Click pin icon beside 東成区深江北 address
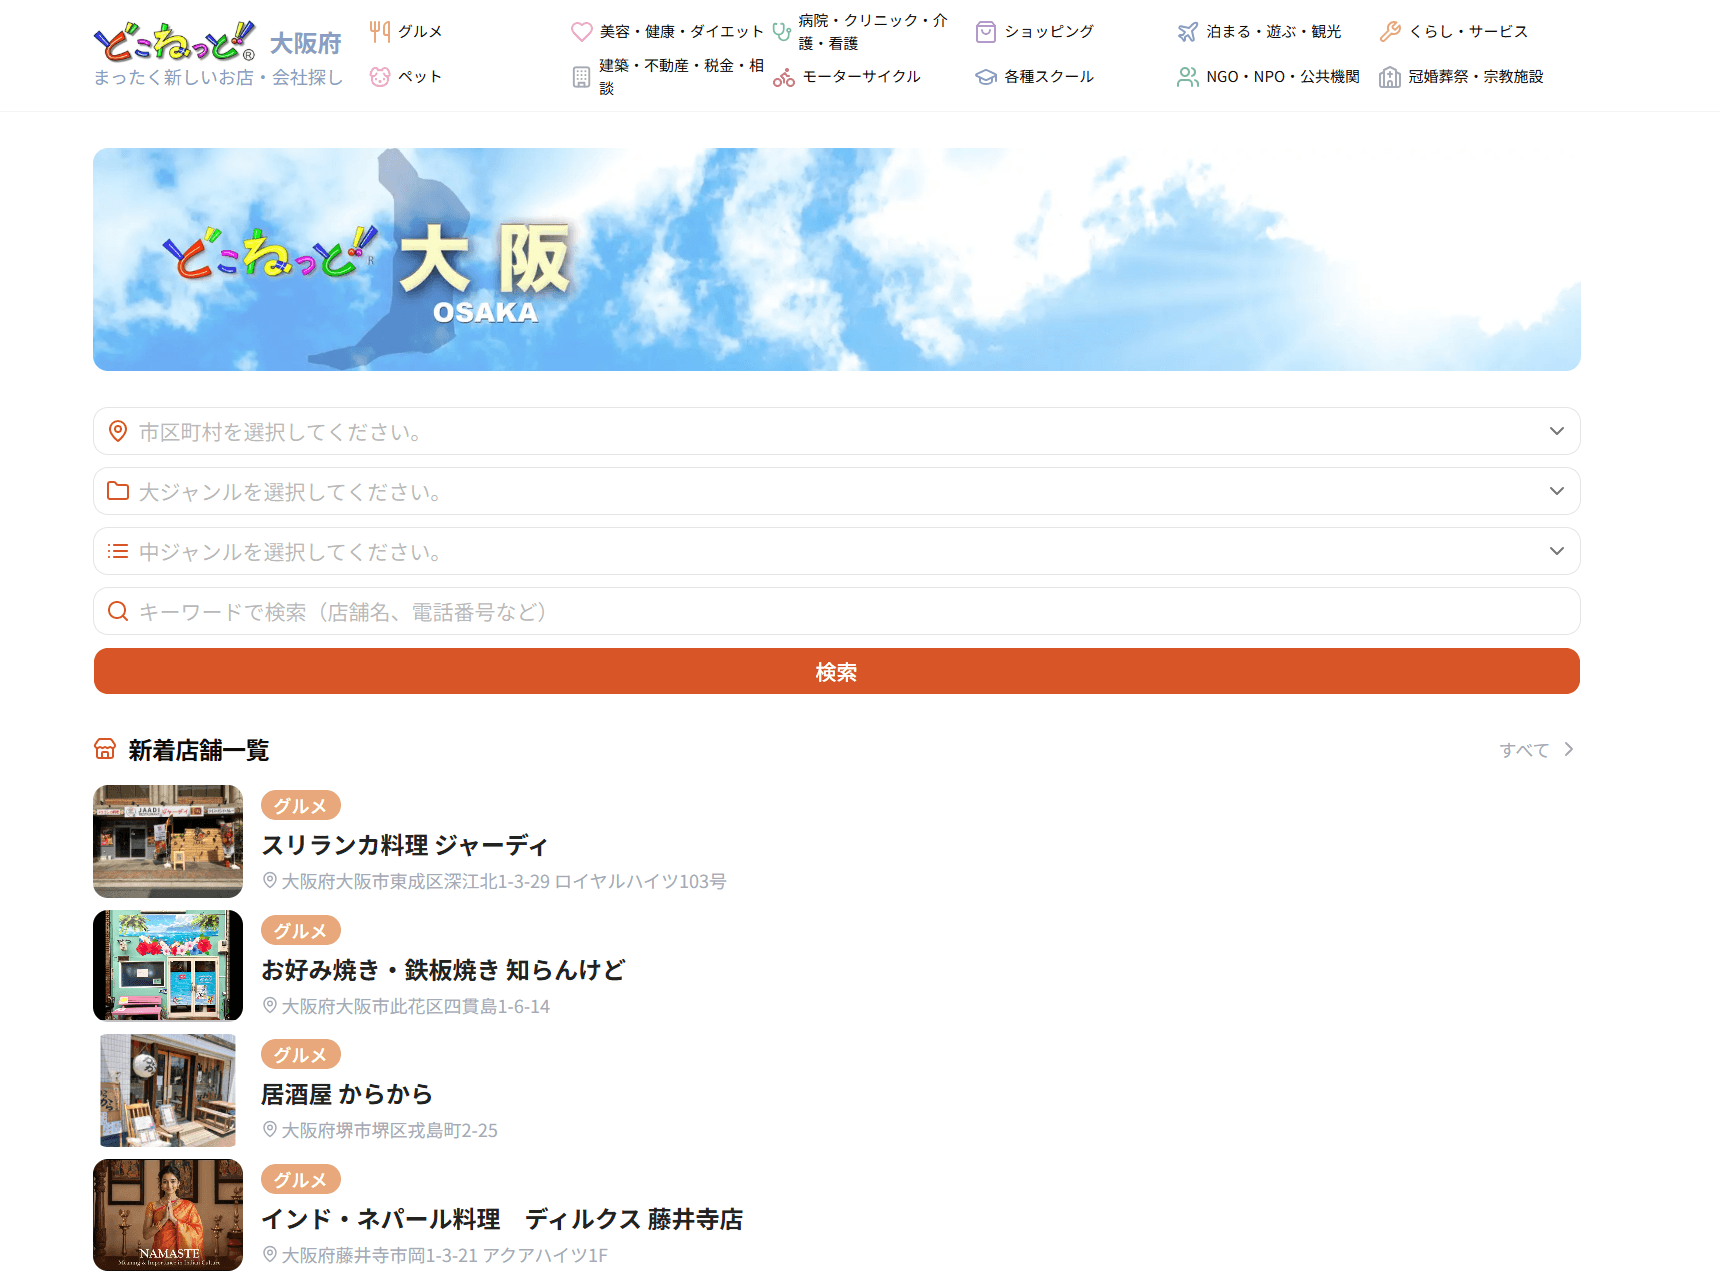Viewport: 1720px width, 1281px height. (270, 881)
